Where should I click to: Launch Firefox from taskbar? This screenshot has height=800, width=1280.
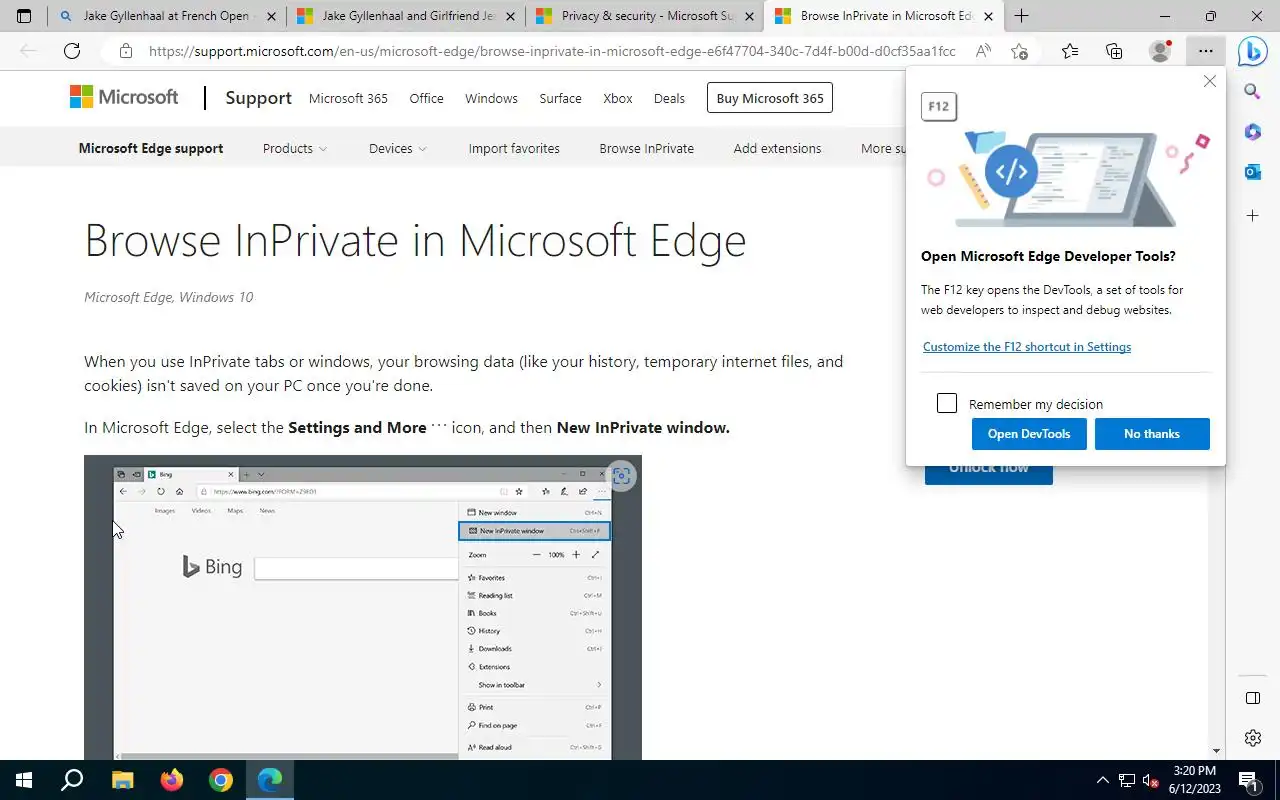[x=171, y=780]
